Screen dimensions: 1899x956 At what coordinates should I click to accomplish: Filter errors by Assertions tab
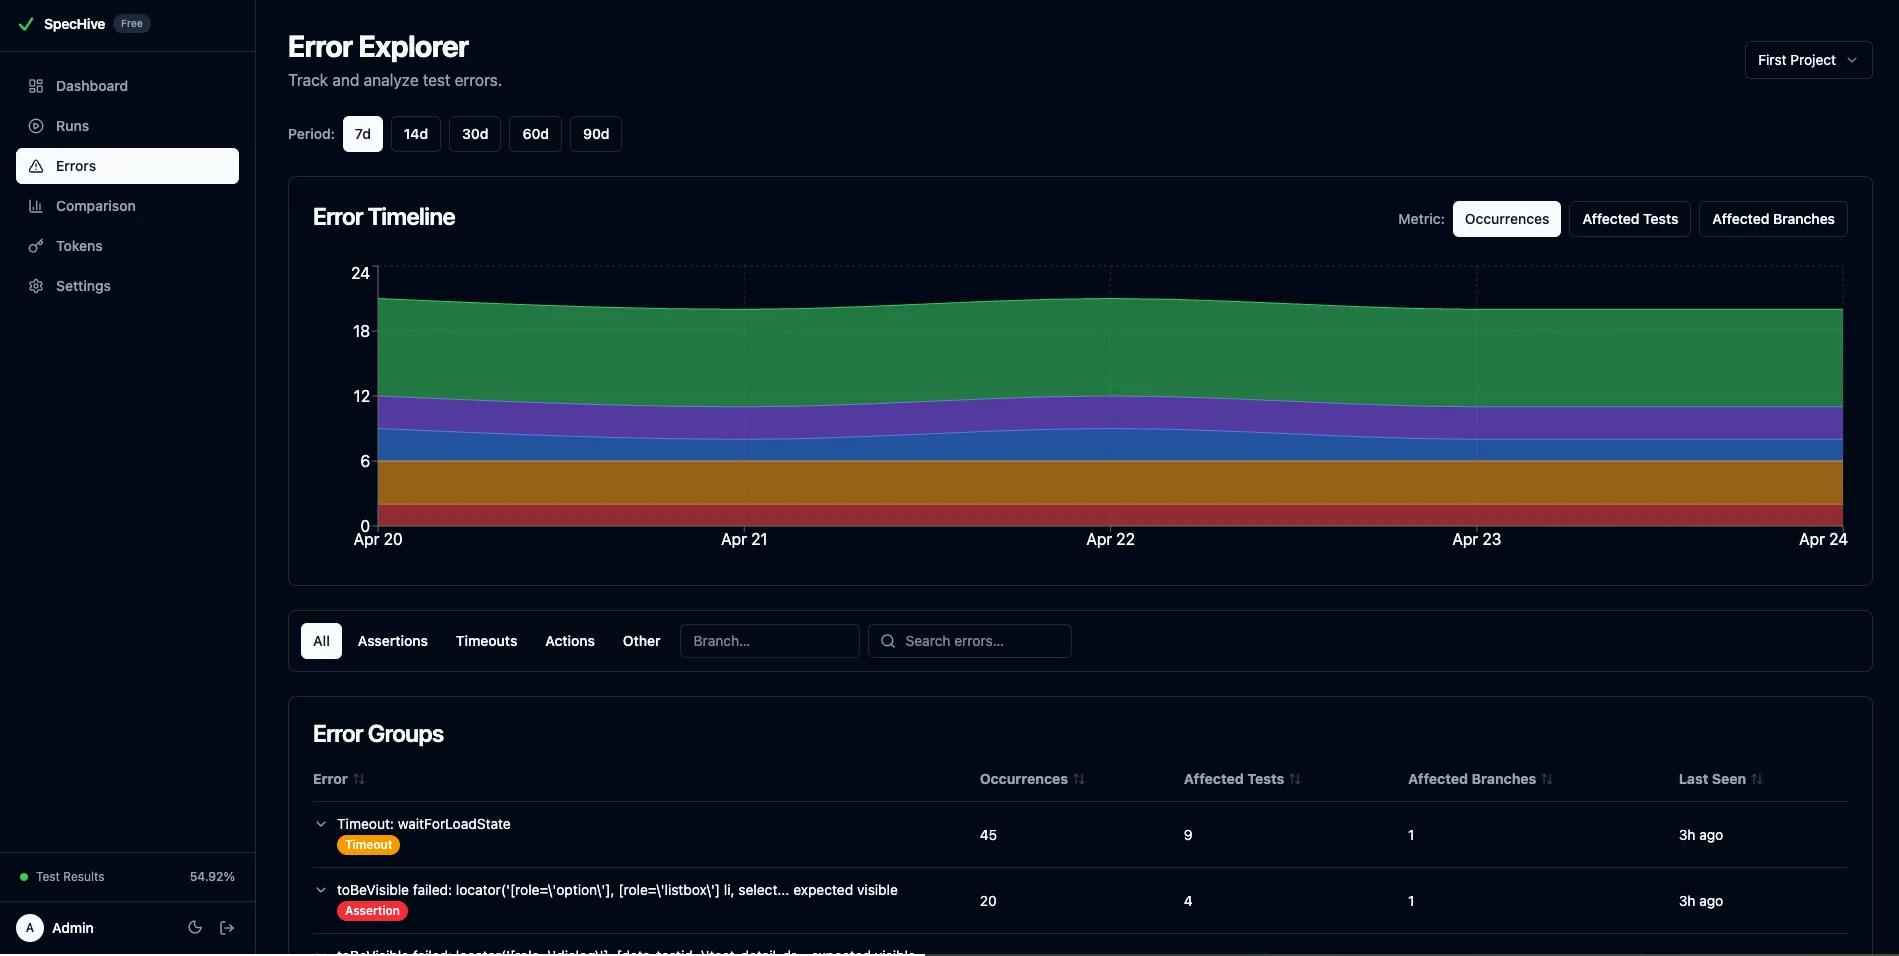pos(393,641)
